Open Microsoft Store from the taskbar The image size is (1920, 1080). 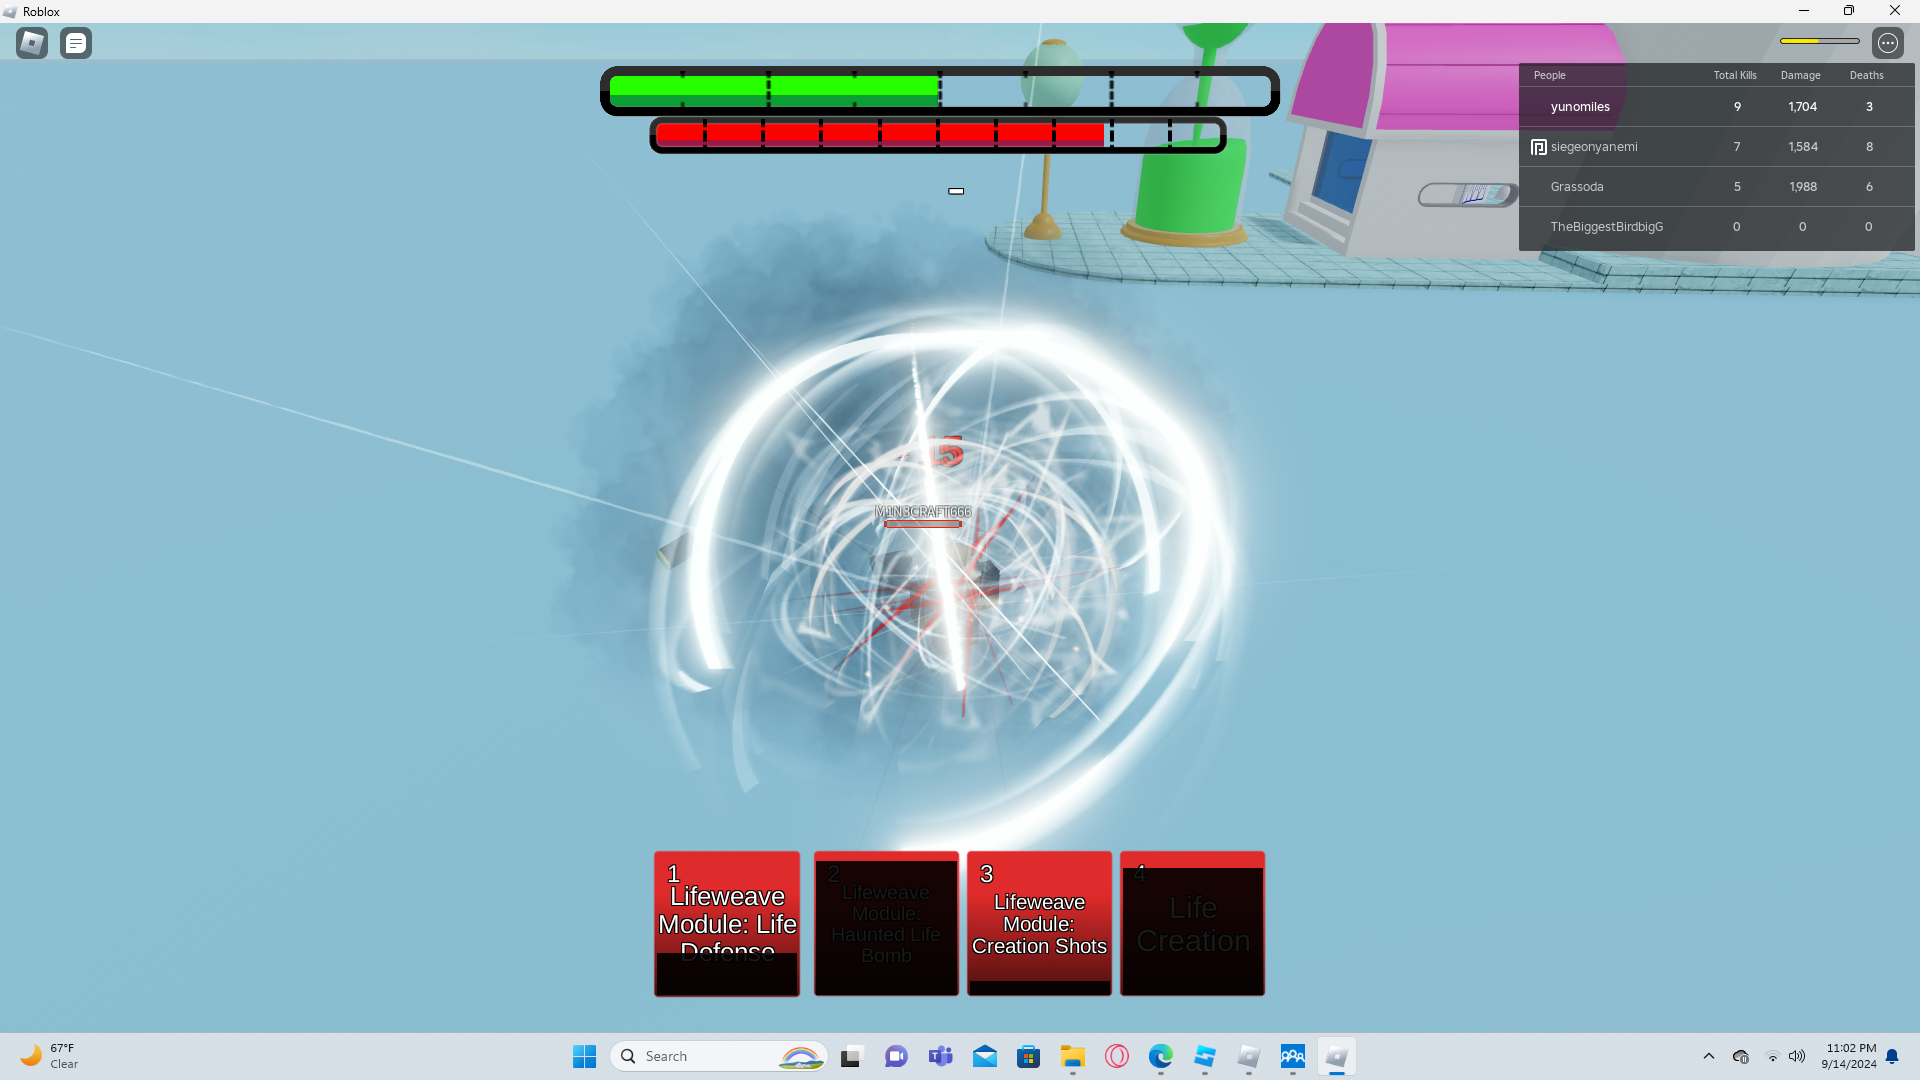[1028, 1056]
